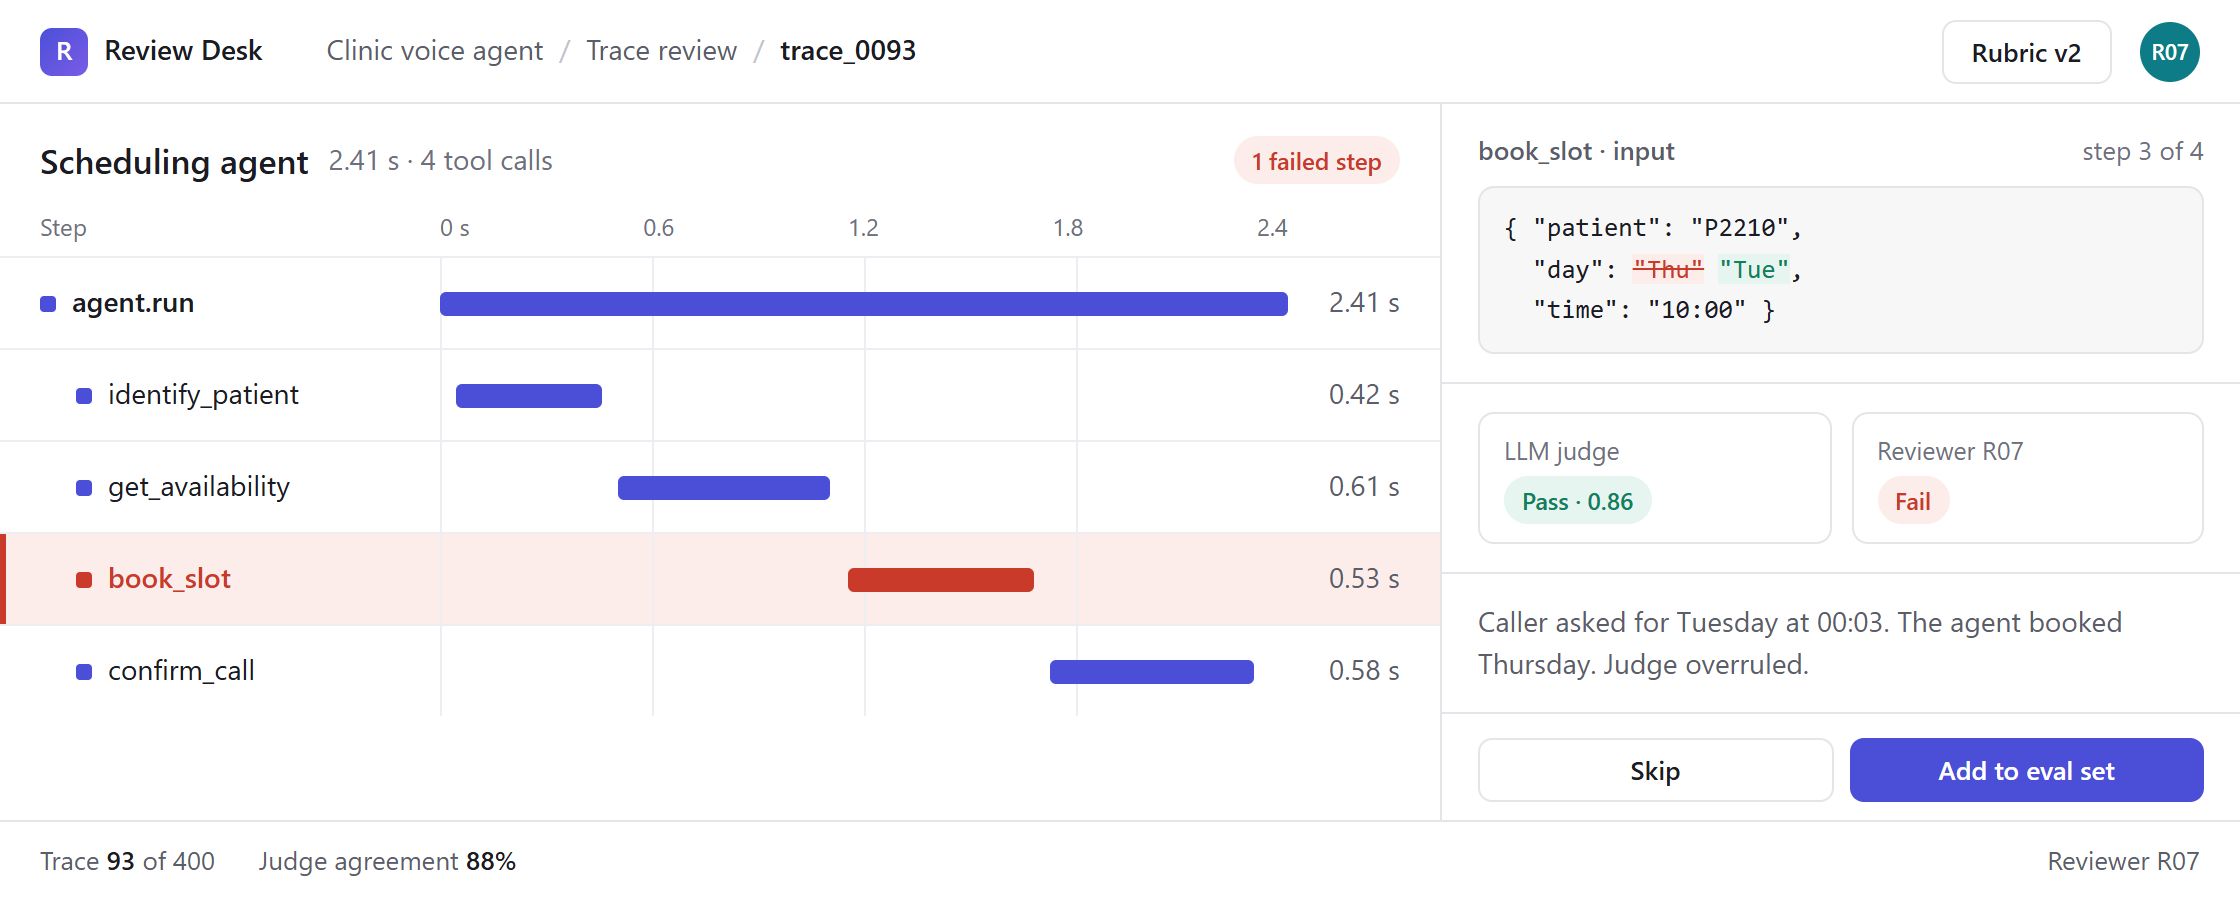
Task: Skip this trace
Action: click(1655, 770)
